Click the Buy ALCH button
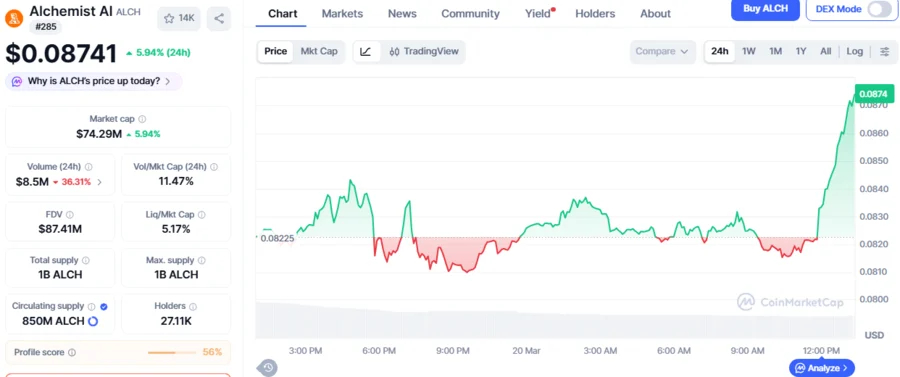This screenshot has width=900, height=377. click(765, 9)
